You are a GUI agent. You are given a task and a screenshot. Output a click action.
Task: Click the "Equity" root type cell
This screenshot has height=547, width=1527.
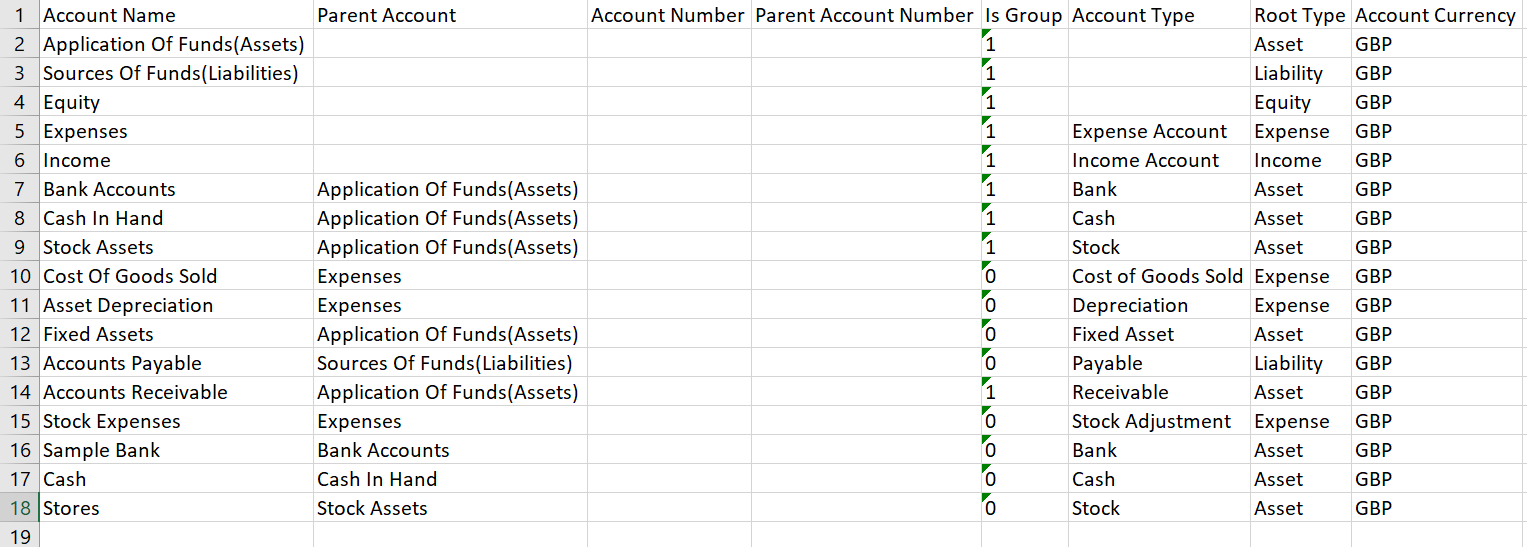1283,102
